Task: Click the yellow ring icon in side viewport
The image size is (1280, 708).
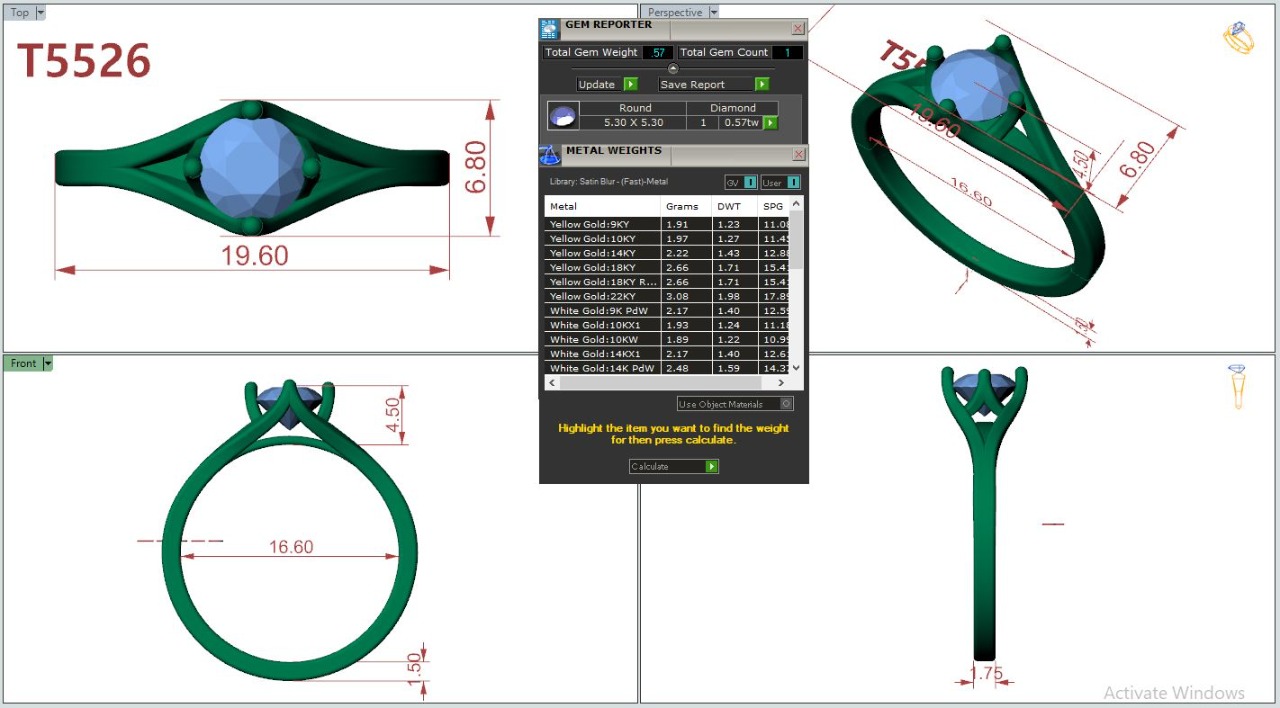Action: 1238,386
